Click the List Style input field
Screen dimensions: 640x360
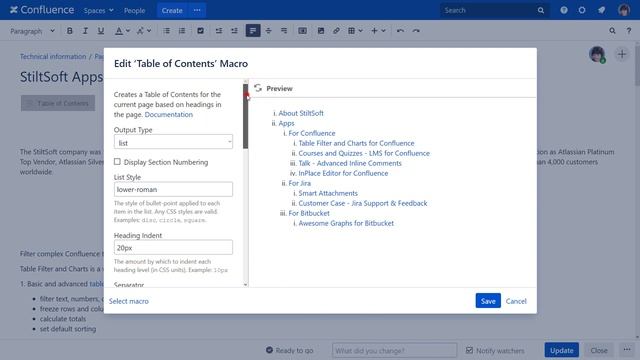click(x=173, y=189)
